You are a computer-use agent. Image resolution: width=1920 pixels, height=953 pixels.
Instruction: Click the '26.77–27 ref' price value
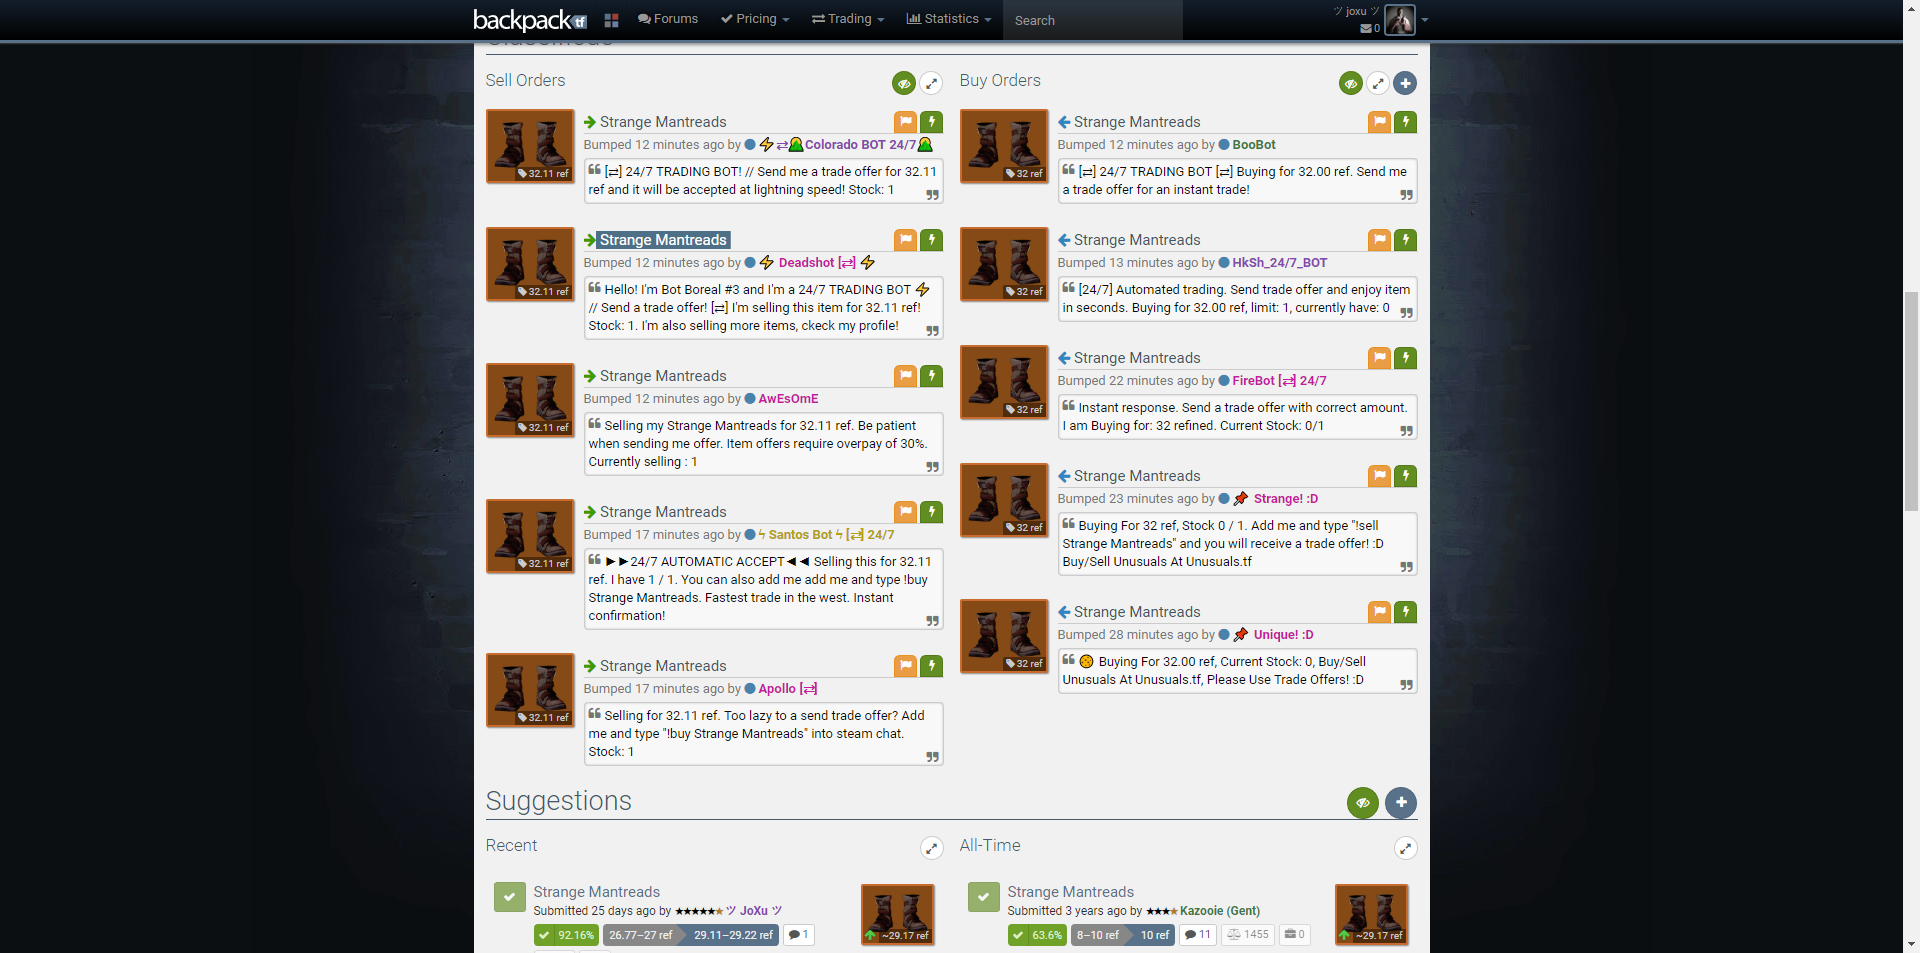point(641,935)
